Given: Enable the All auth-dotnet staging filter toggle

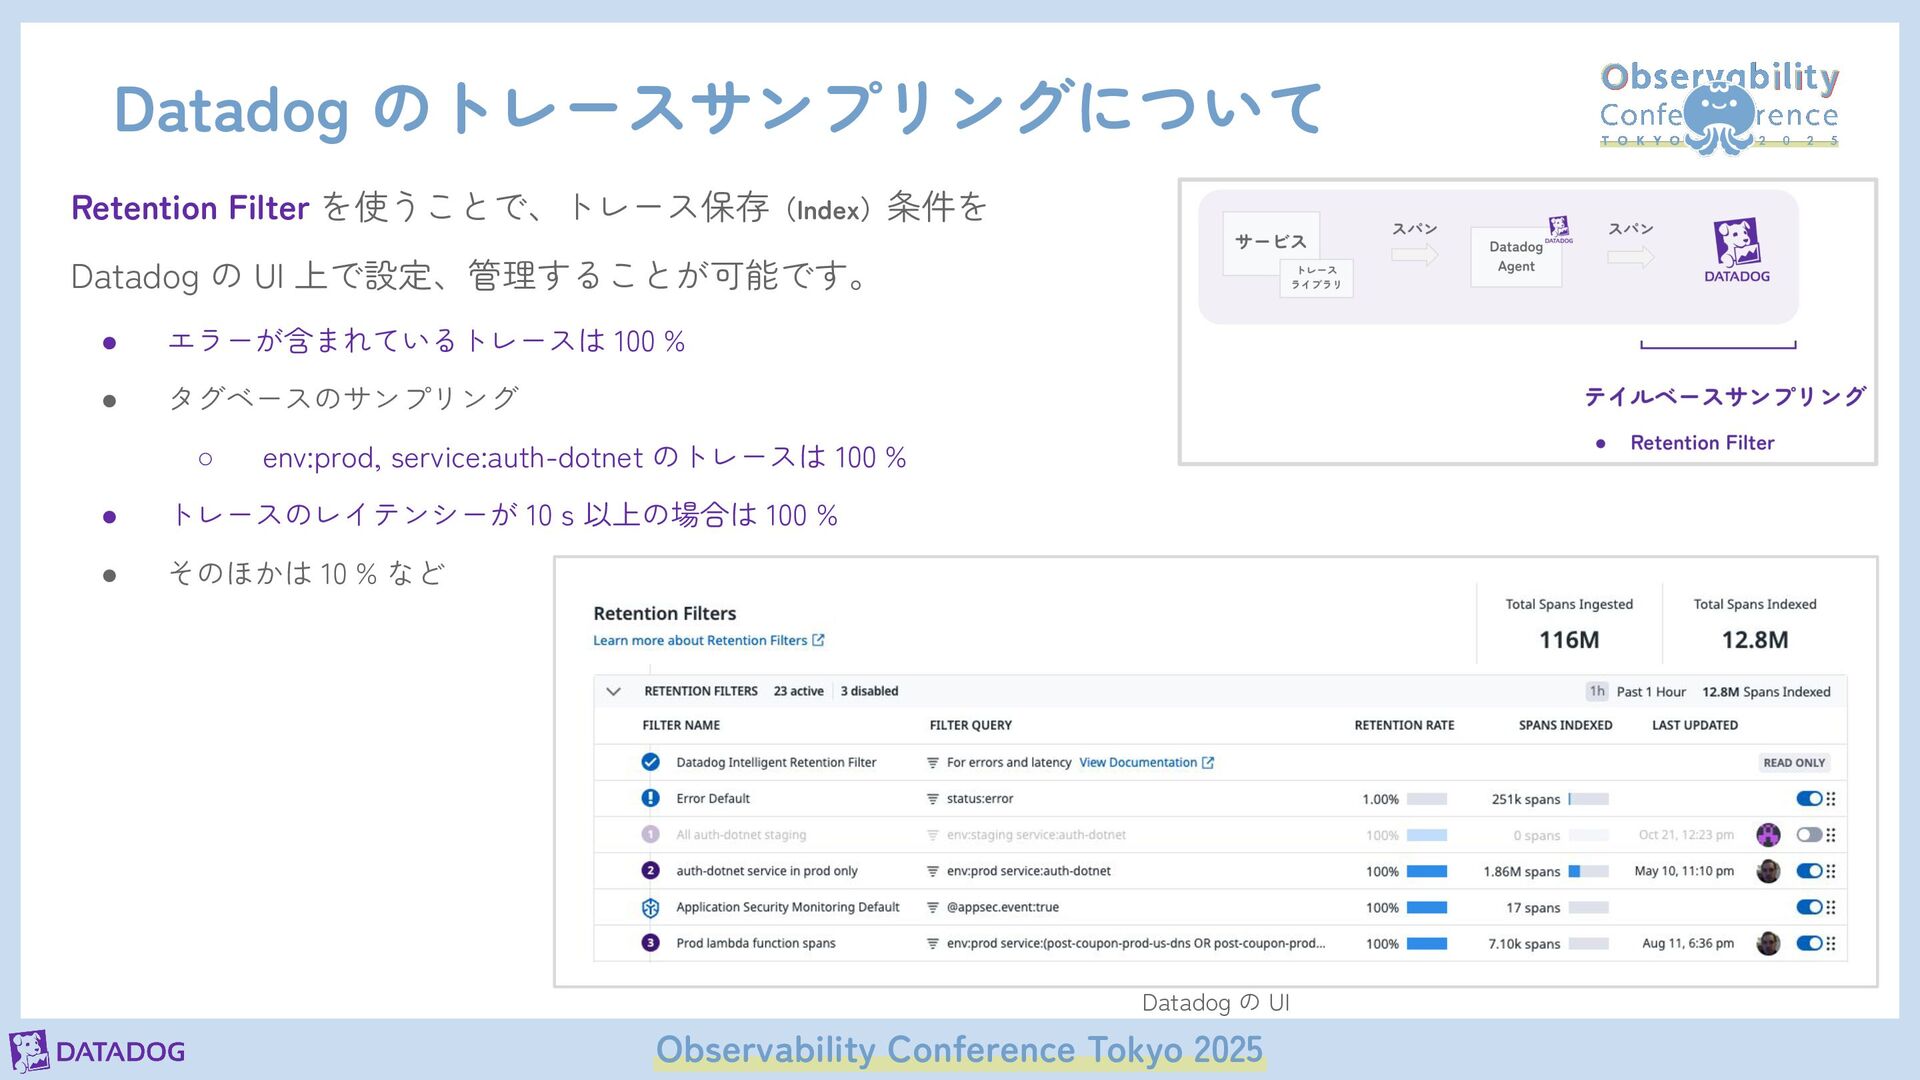Looking at the screenshot, I should pyautogui.click(x=1808, y=835).
